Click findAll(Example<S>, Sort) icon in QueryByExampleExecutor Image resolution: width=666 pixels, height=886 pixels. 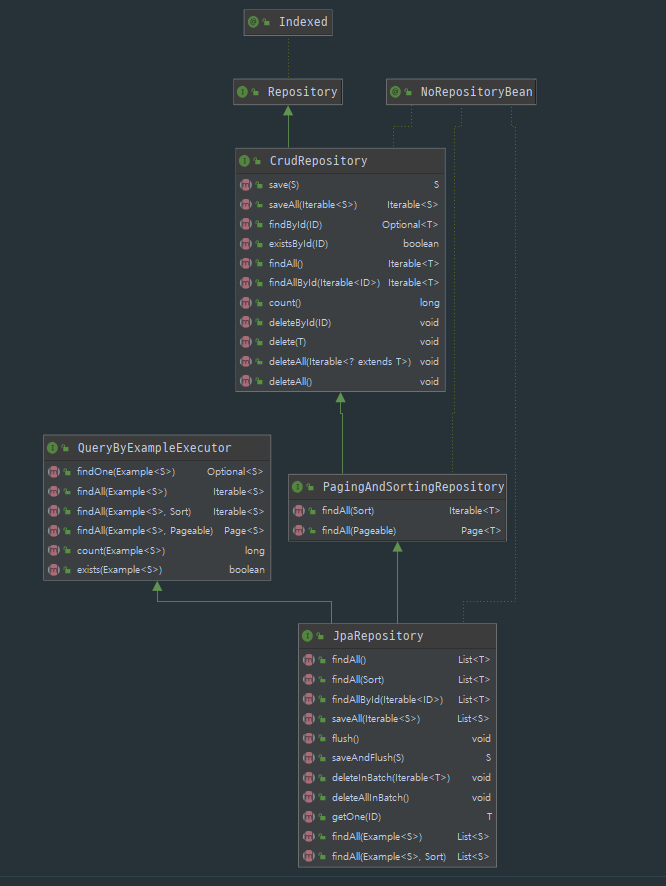pos(54,511)
